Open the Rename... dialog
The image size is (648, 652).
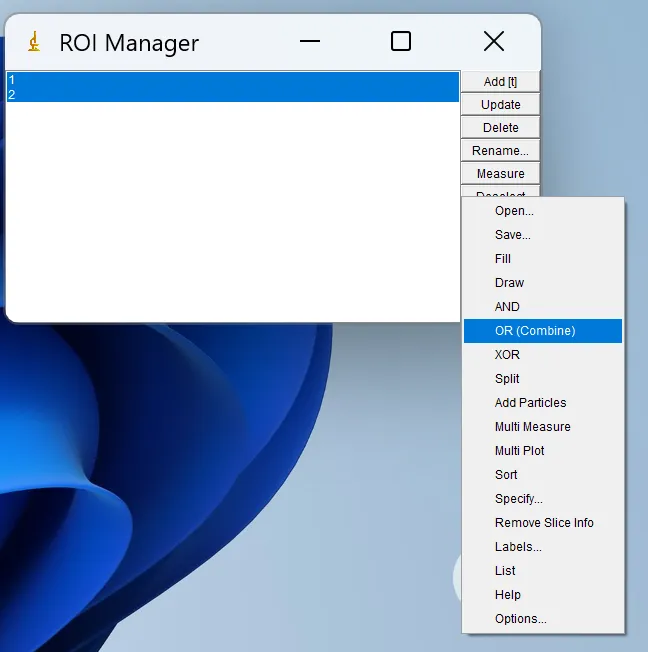(x=500, y=150)
